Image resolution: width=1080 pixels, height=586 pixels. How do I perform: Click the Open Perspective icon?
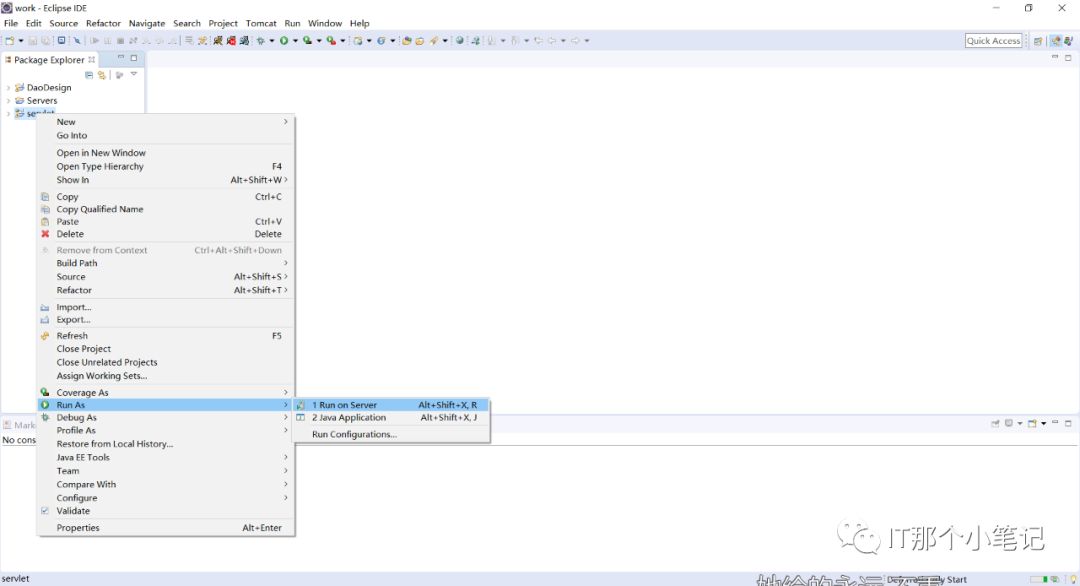click(x=1038, y=41)
